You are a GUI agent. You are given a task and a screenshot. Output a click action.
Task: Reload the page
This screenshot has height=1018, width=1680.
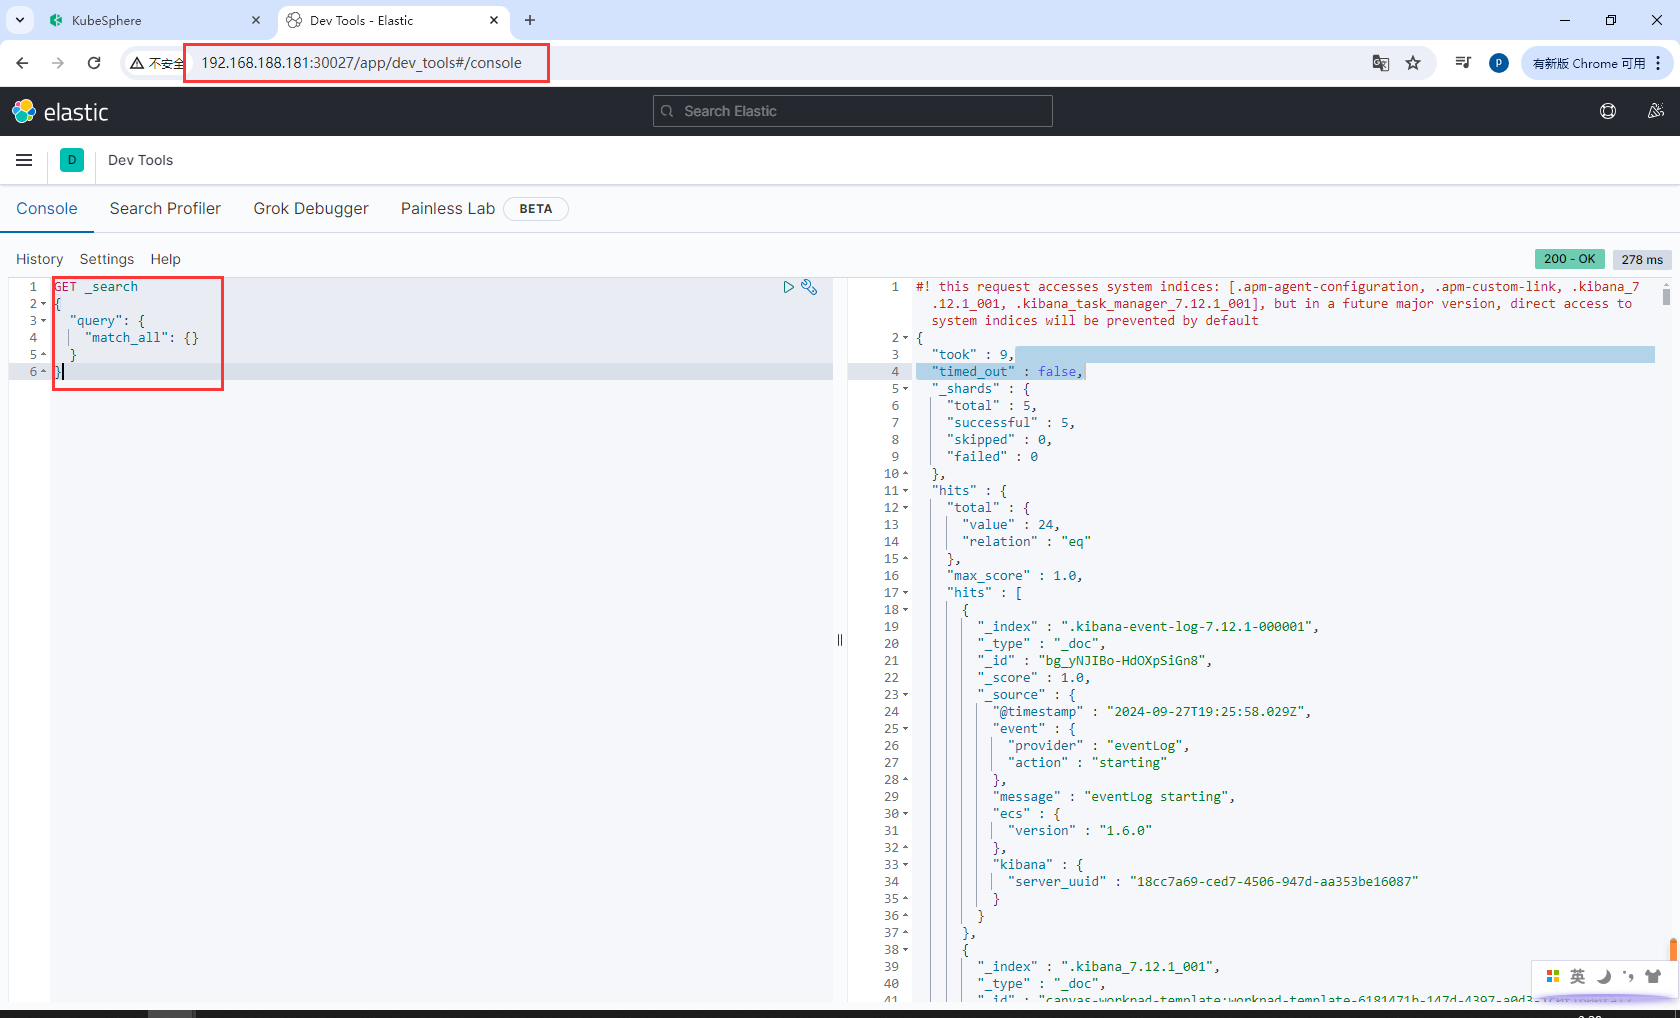(x=94, y=63)
